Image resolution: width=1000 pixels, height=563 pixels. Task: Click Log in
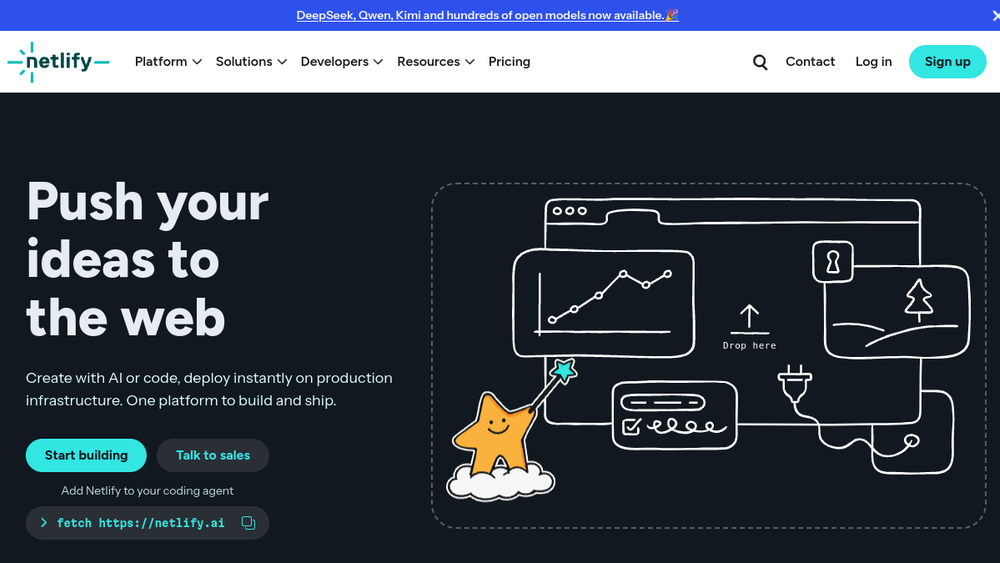click(x=873, y=62)
